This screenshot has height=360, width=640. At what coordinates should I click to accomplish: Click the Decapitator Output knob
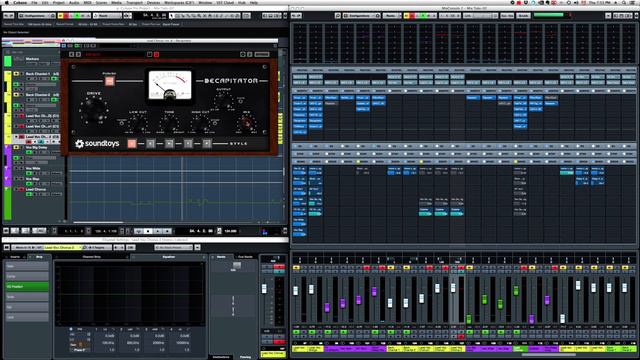223,100
